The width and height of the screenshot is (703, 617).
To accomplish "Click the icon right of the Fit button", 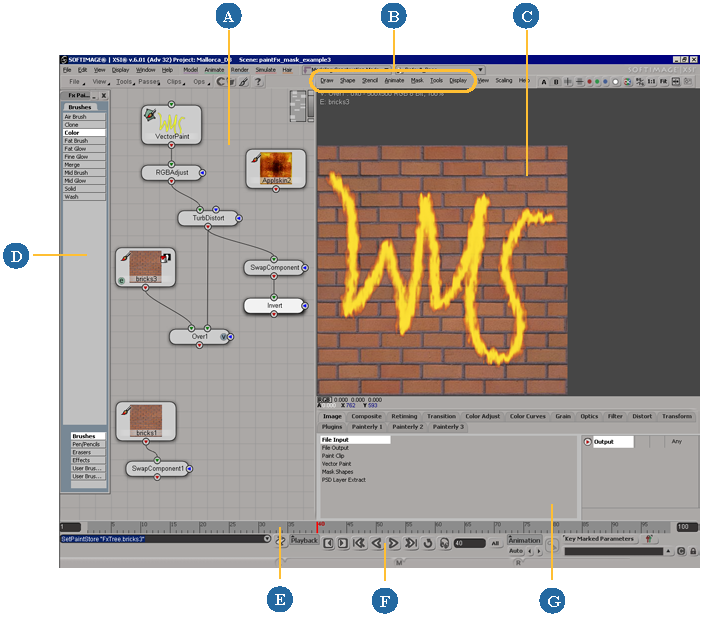I will tap(676, 82).
